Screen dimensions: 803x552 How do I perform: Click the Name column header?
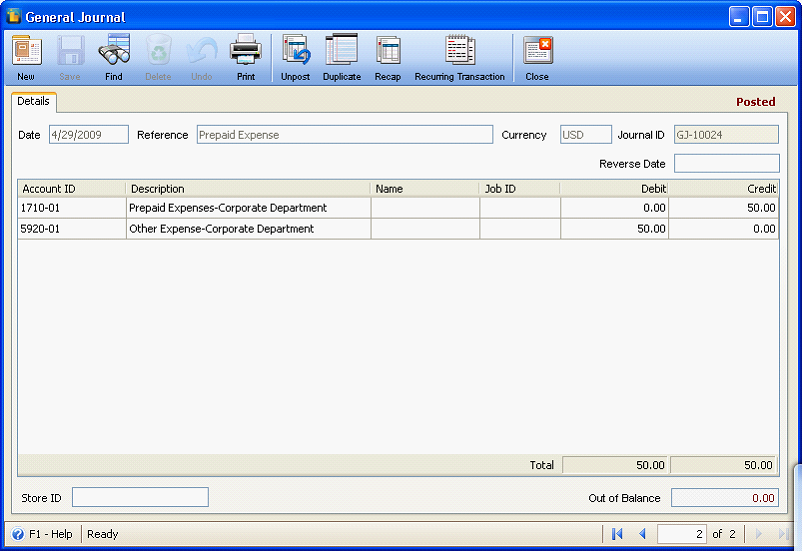click(x=425, y=189)
